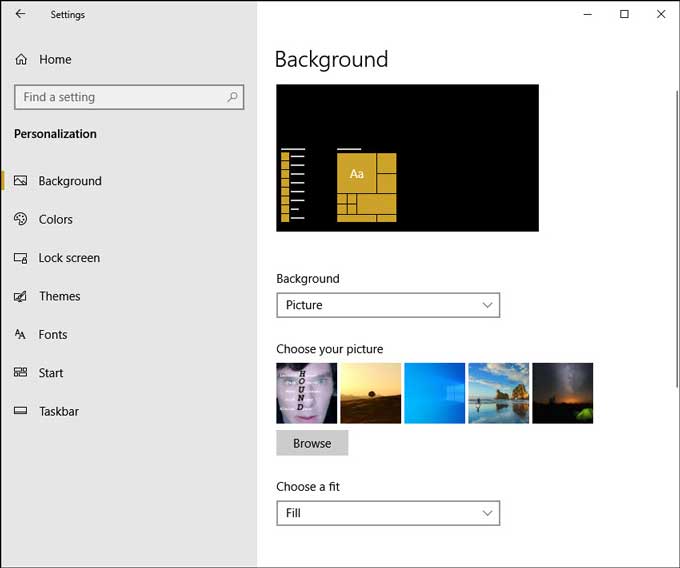This screenshot has height=568, width=680.
Task: Pick the night sky tent thumbnail
Action: click(562, 393)
